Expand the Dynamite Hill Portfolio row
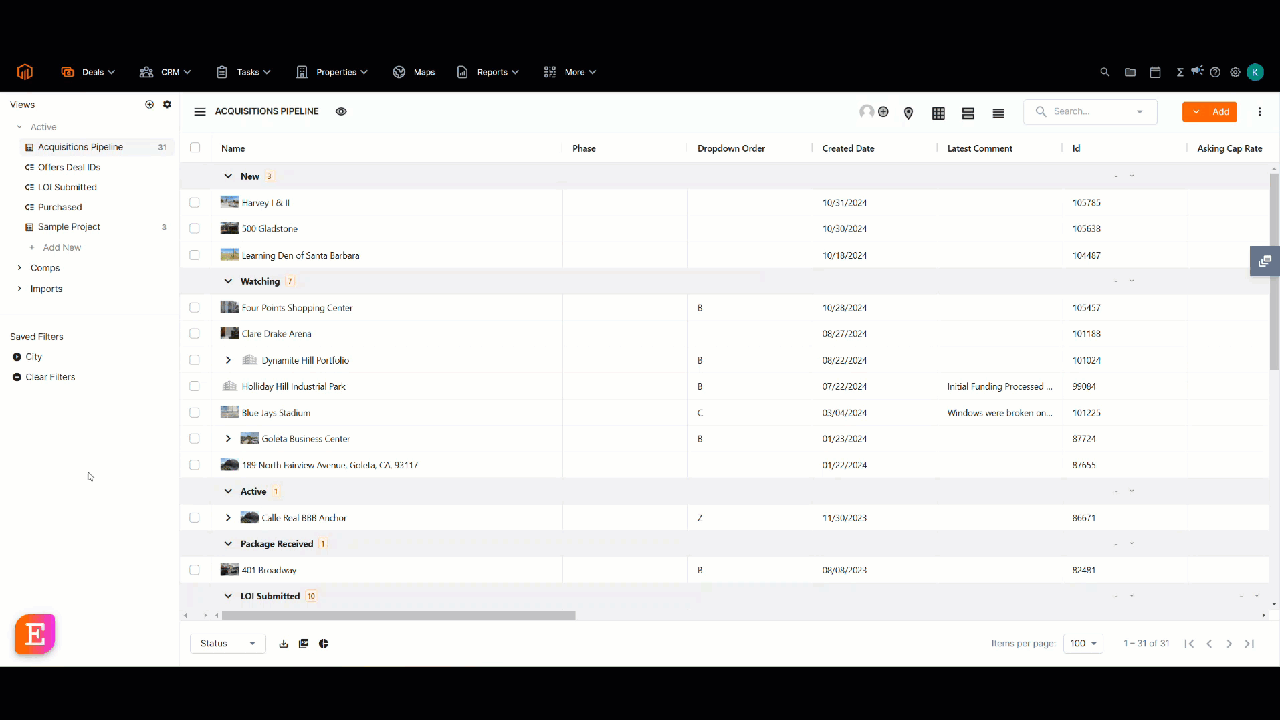Screen dimensions: 1280x720 click(228, 360)
